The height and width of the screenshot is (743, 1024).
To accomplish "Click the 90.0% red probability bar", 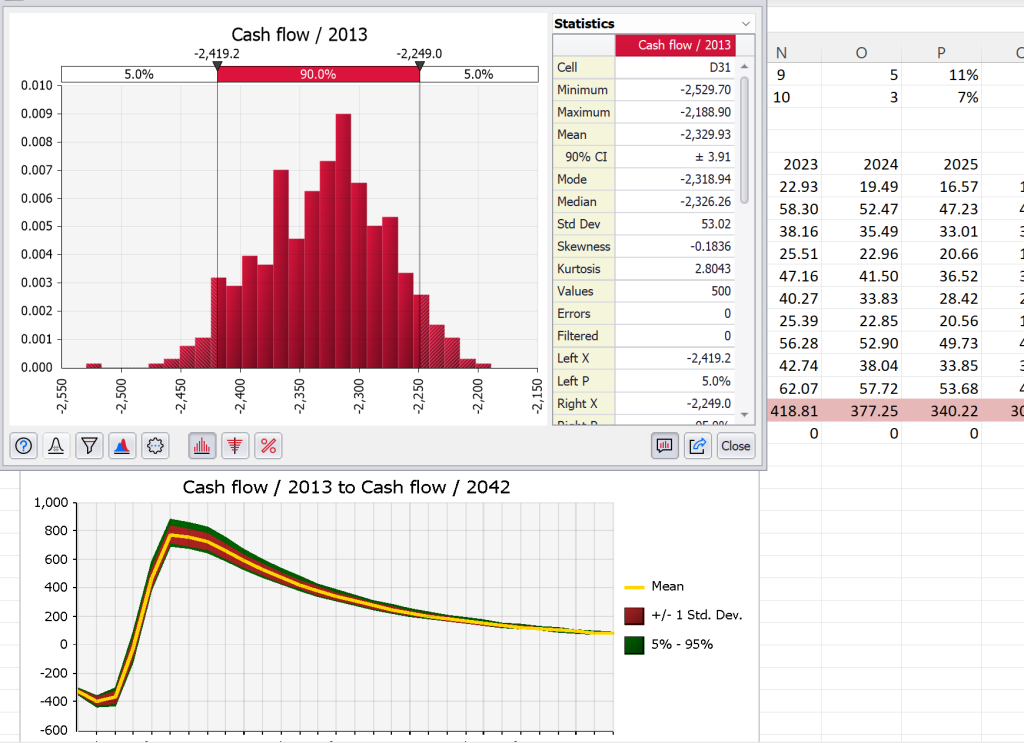I will (318, 74).
